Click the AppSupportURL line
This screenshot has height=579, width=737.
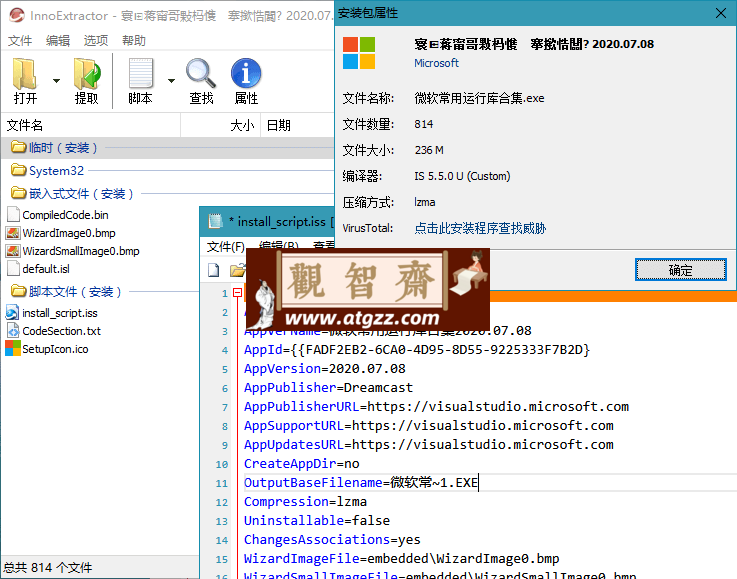tap(428, 426)
